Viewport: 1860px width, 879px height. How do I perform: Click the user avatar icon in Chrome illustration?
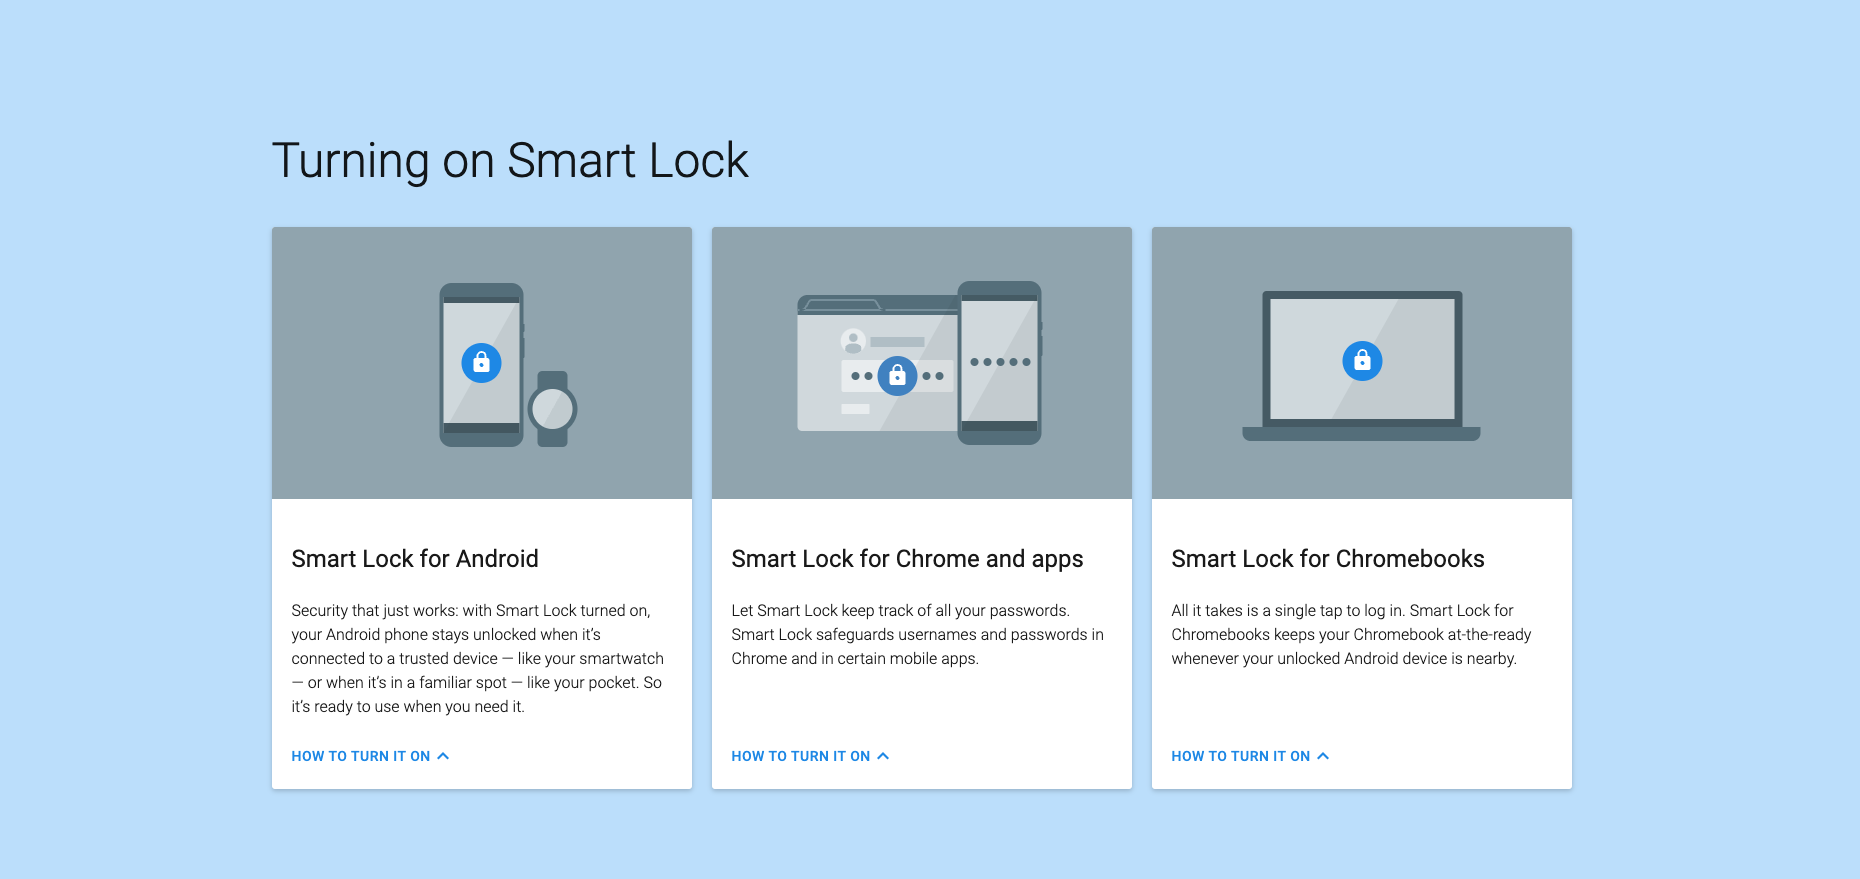click(x=853, y=341)
